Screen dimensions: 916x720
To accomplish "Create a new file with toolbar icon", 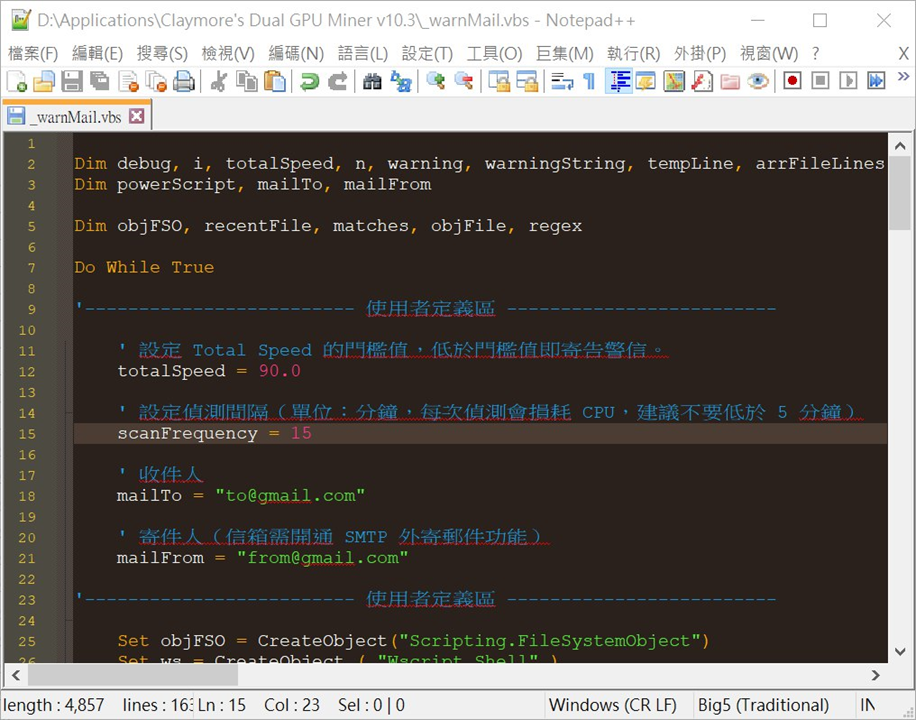I will (16, 81).
